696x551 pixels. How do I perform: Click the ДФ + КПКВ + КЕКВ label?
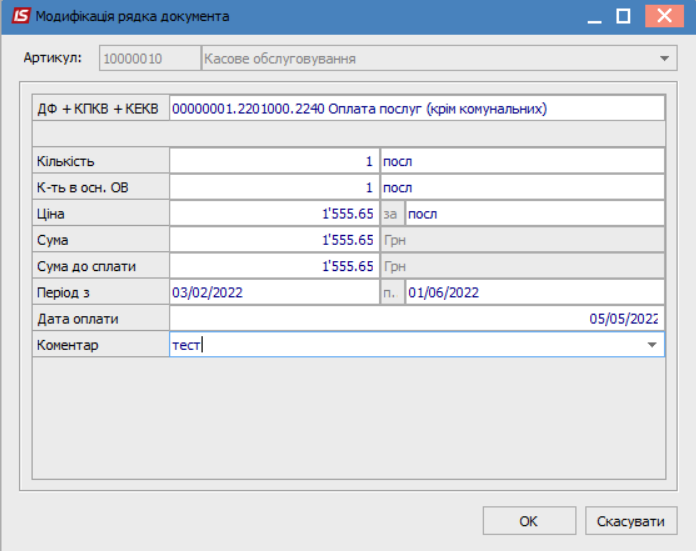tap(100, 108)
